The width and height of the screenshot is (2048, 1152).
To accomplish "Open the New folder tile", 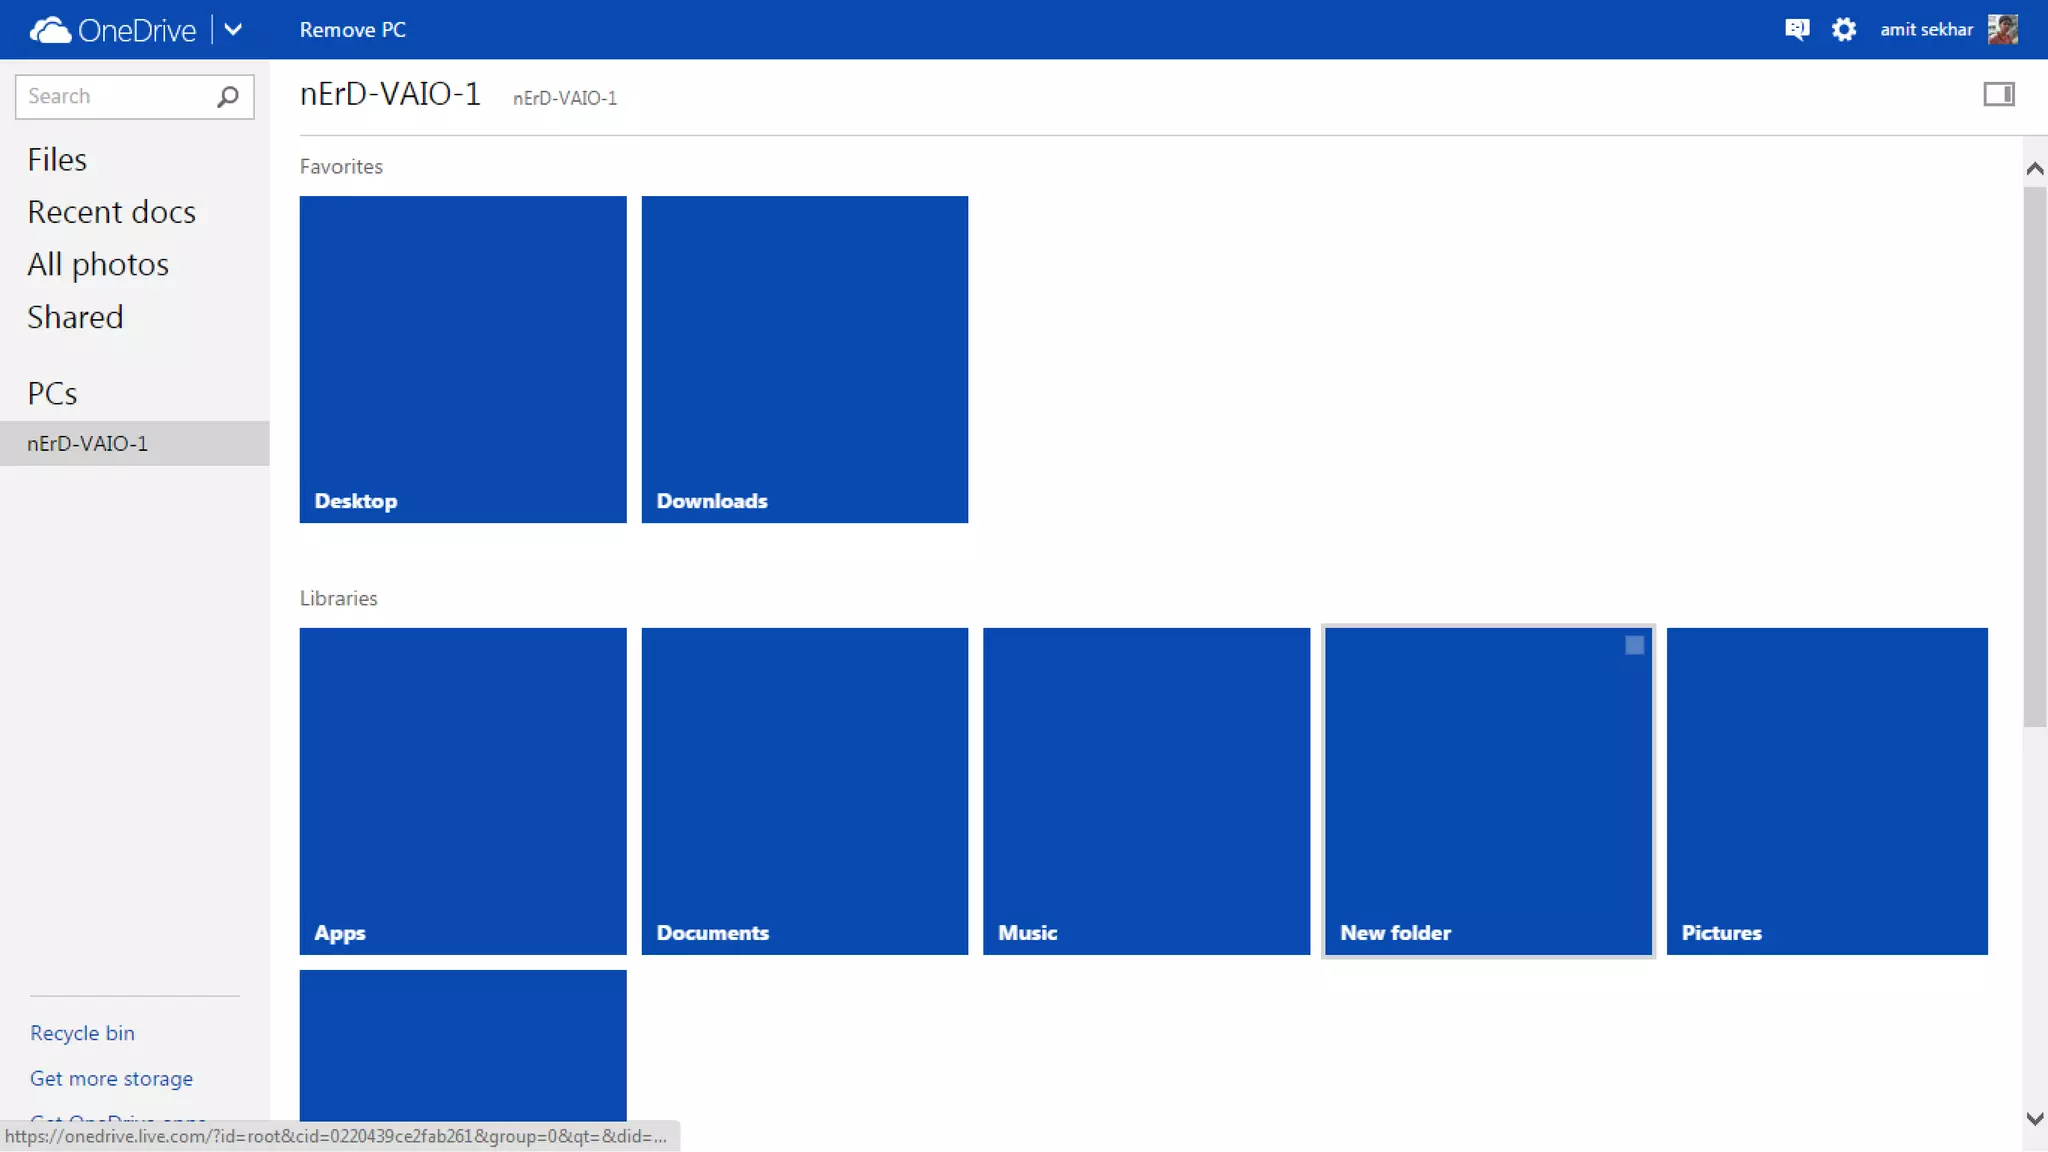I will click(x=1488, y=791).
